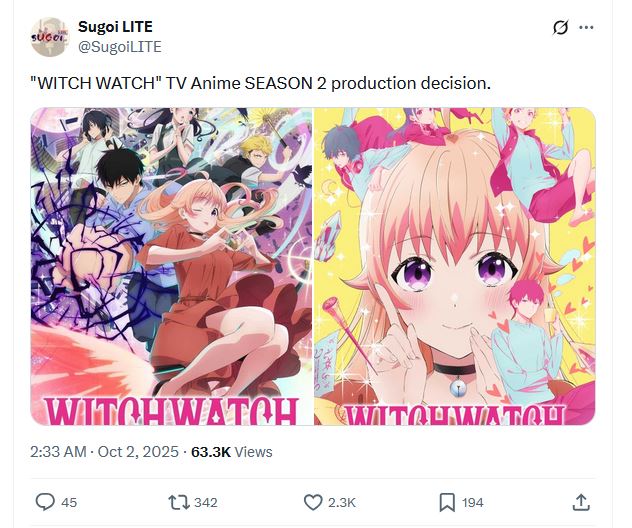Click the 342 reposts count
This screenshot has width=632, height=528.
206,502
